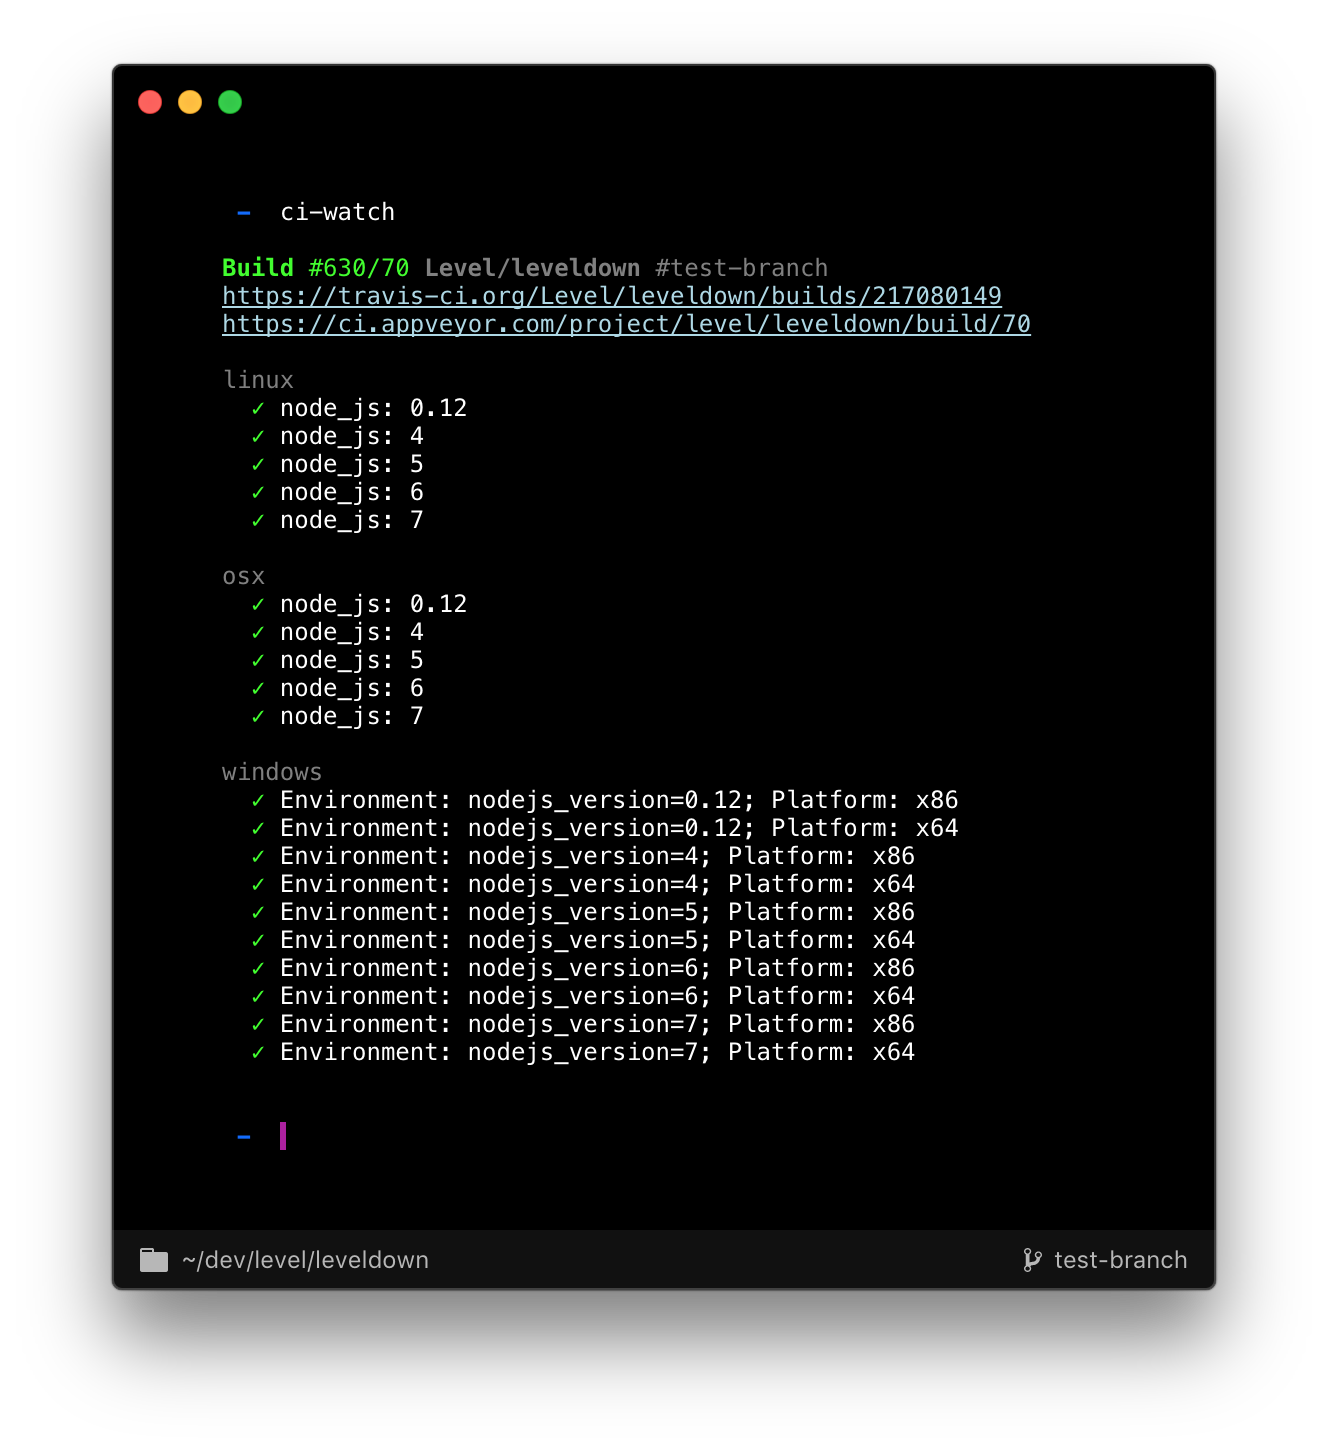This screenshot has height=1450, width=1328.
Task: Open the travis-ci.org build link
Action: pyautogui.click(x=612, y=296)
